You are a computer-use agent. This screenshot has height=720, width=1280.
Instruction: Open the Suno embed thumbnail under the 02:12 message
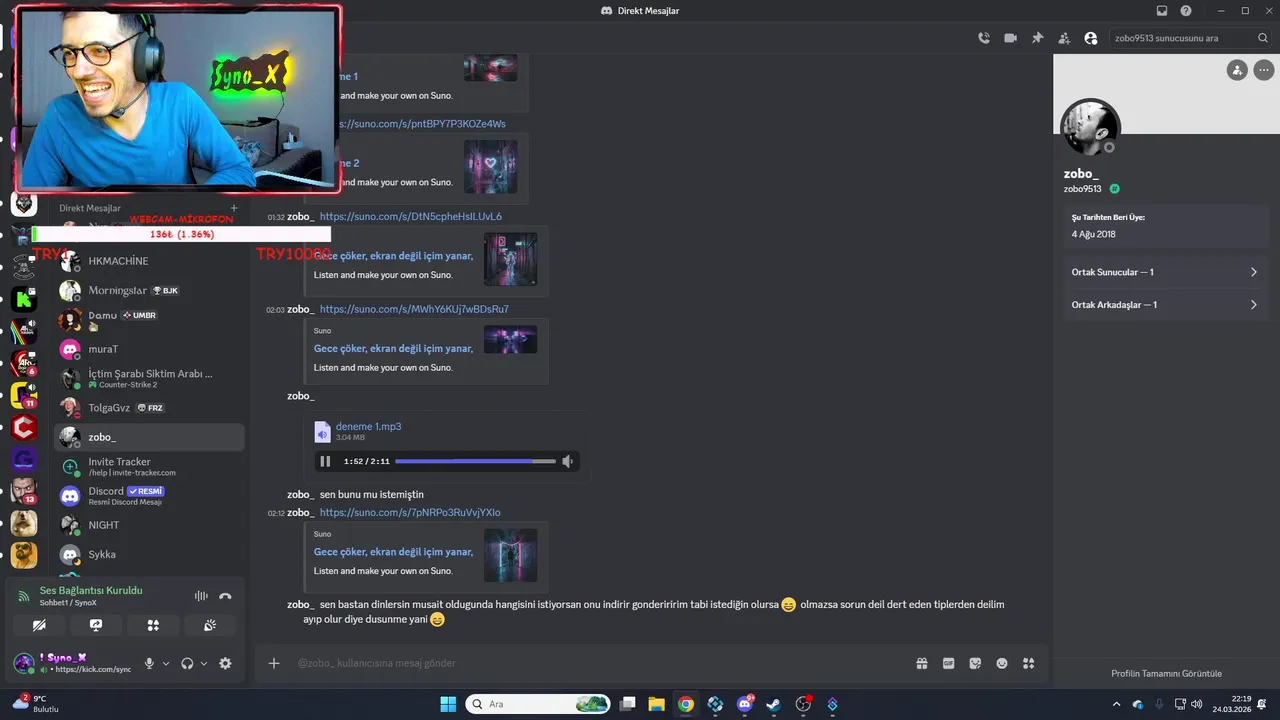(x=511, y=555)
